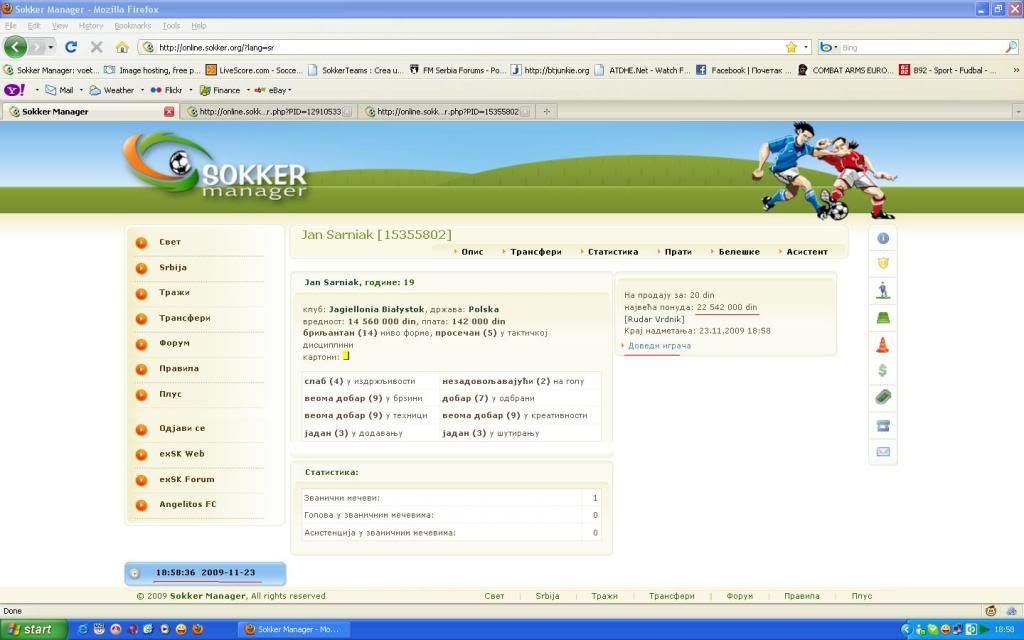Open the Bookmarks menu
Image resolution: width=1024 pixels, height=640 pixels.
tap(133, 26)
